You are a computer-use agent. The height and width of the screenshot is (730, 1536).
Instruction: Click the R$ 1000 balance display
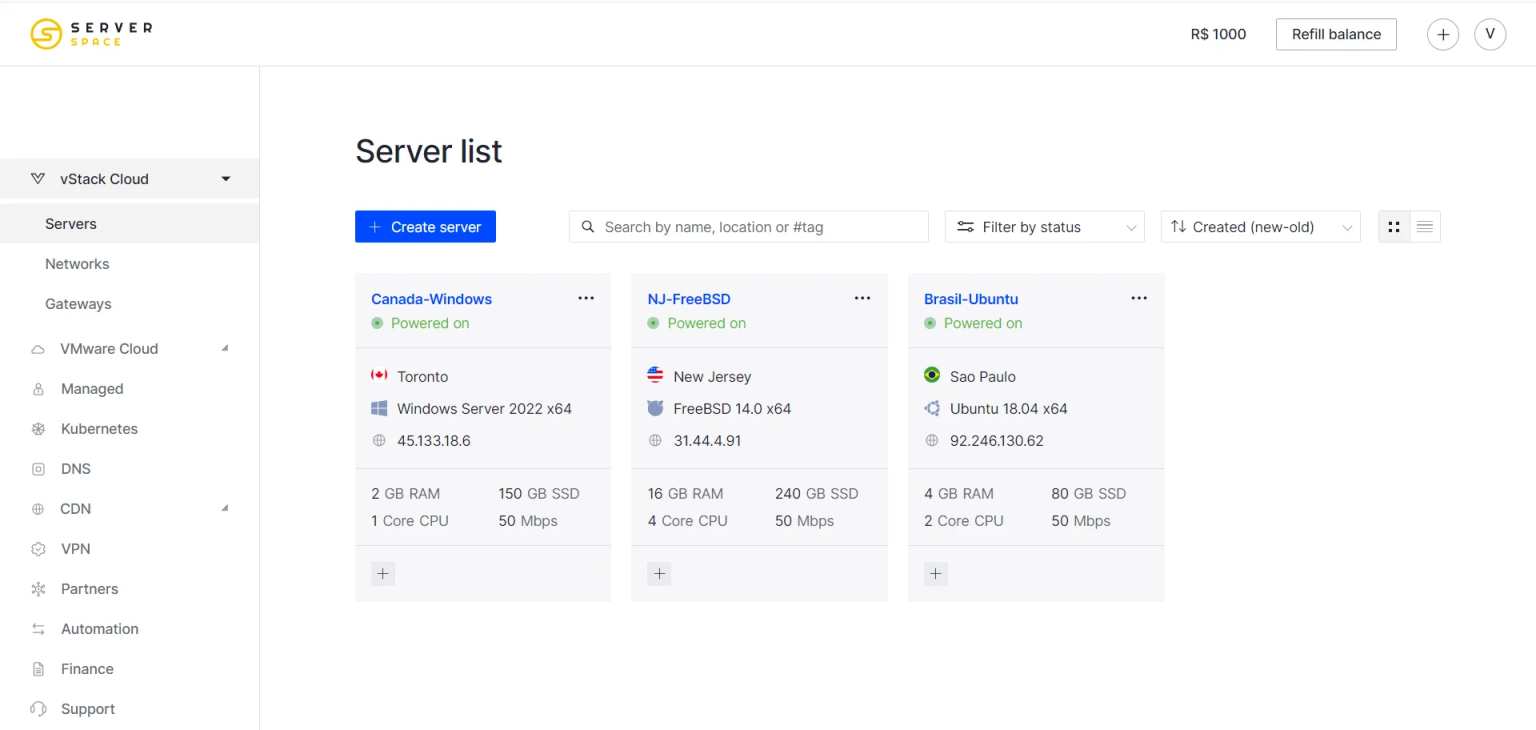[1218, 33]
